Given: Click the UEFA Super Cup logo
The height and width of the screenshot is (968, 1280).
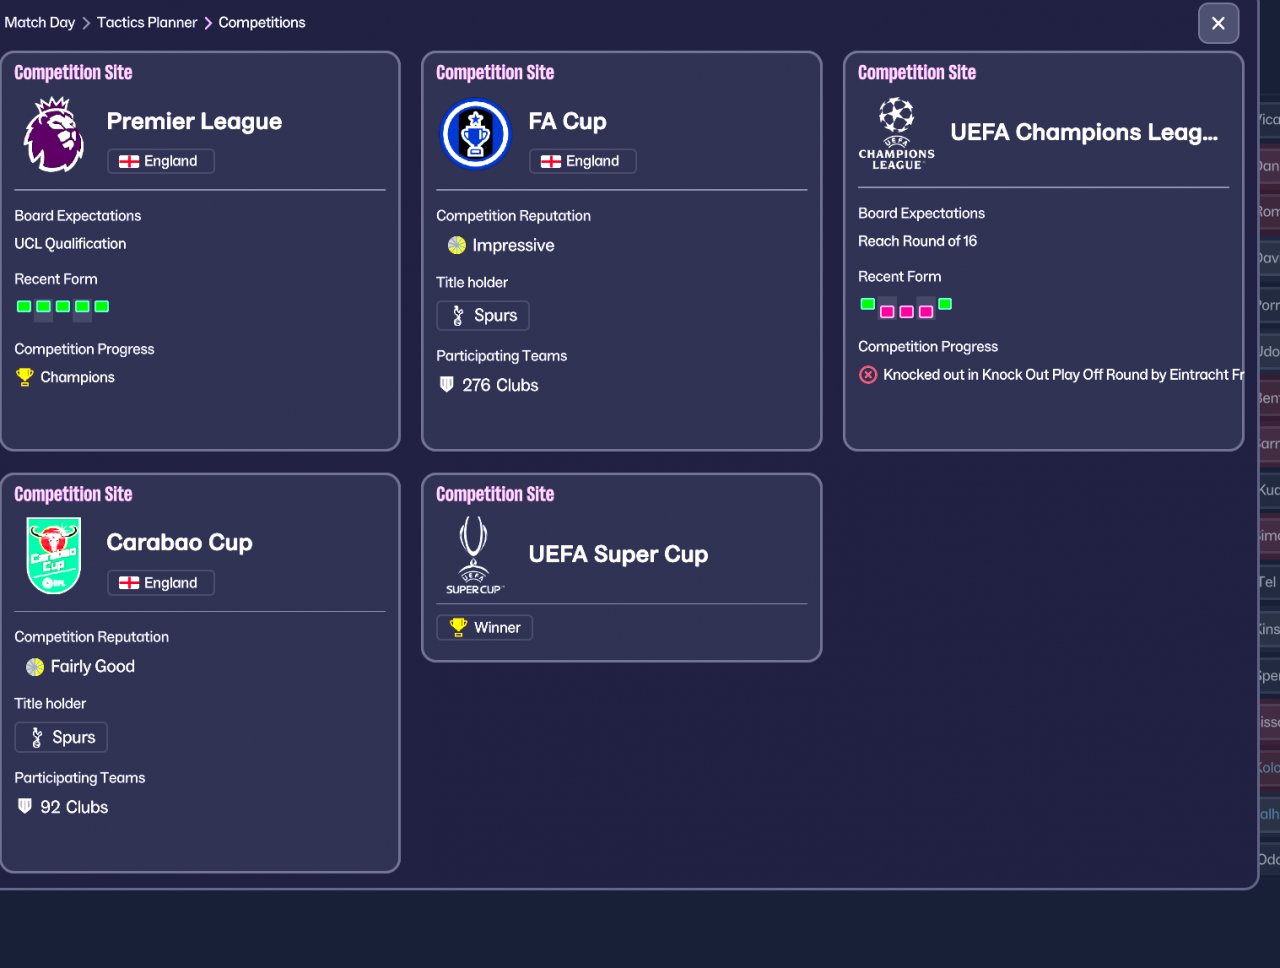Looking at the screenshot, I should [x=474, y=555].
